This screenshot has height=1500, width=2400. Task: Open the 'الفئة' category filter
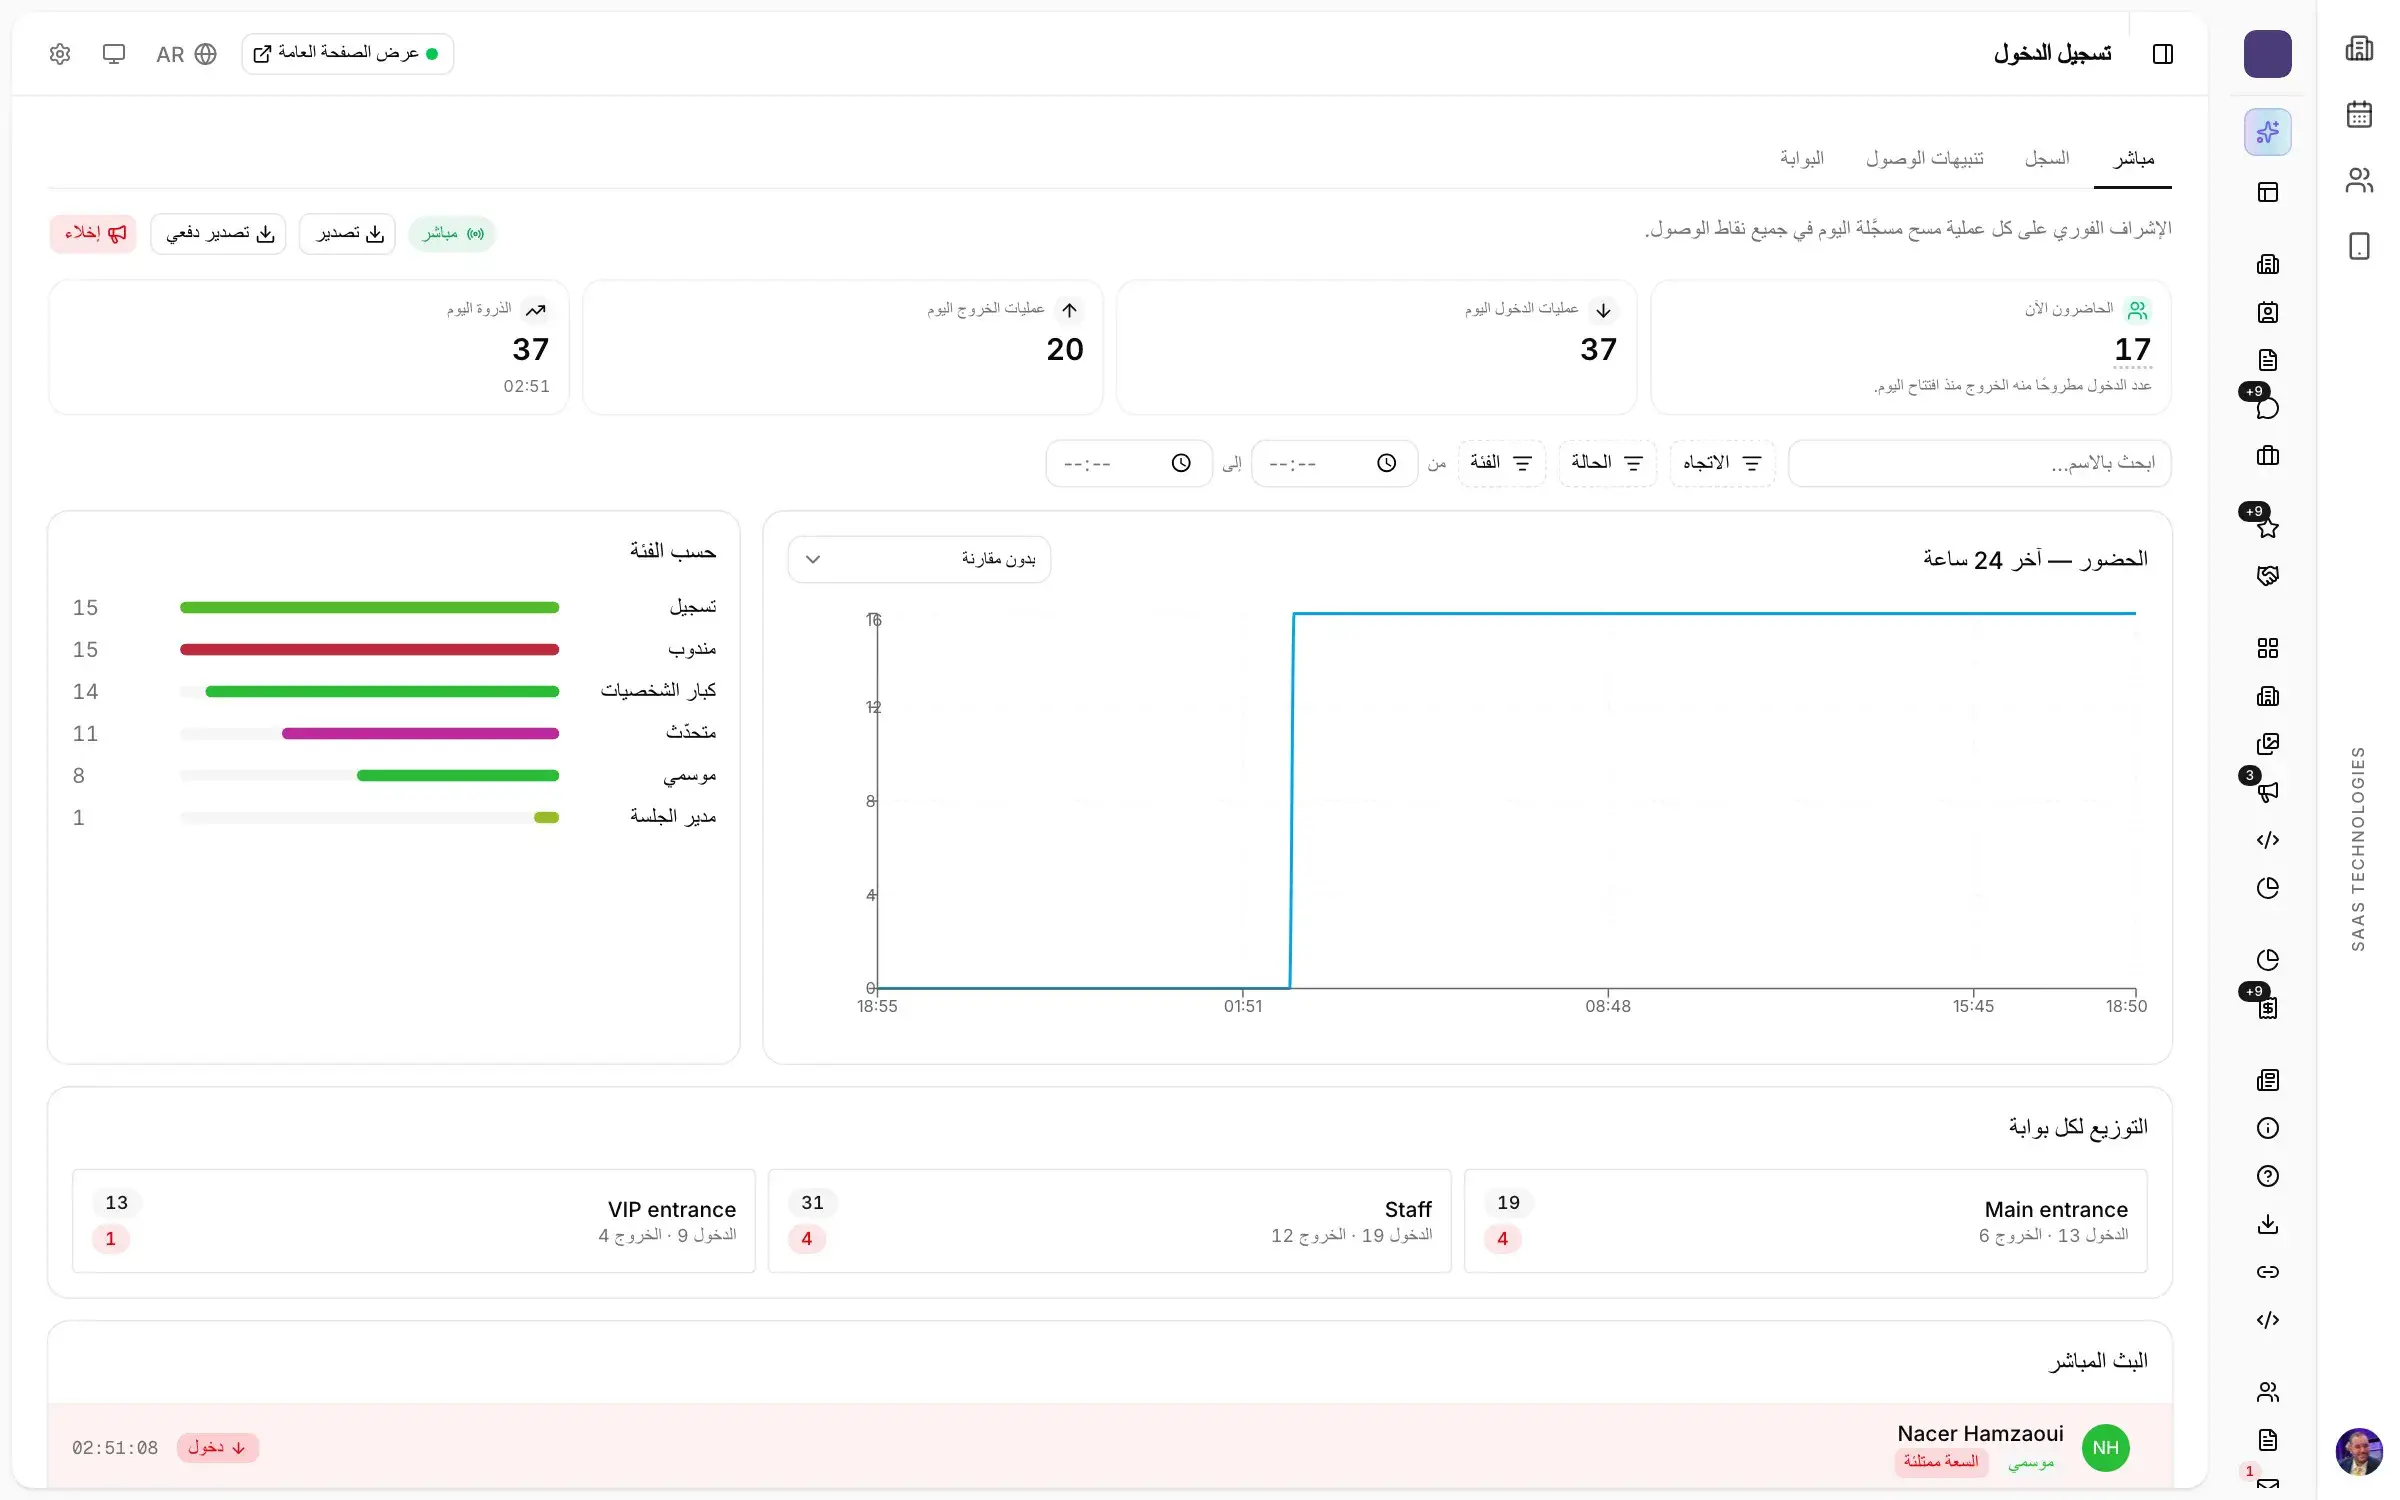pyautogui.click(x=1501, y=463)
